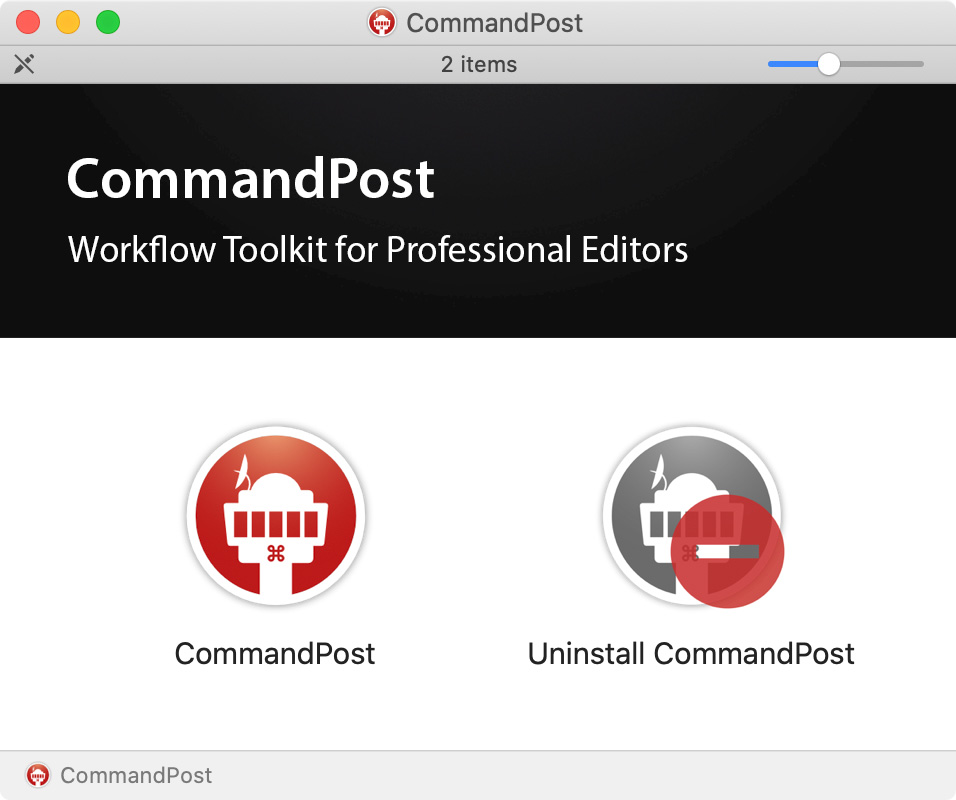Image resolution: width=956 pixels, height=800 pixels.
Task: Zoom the window with green button
Action: [x=108, y=23]
